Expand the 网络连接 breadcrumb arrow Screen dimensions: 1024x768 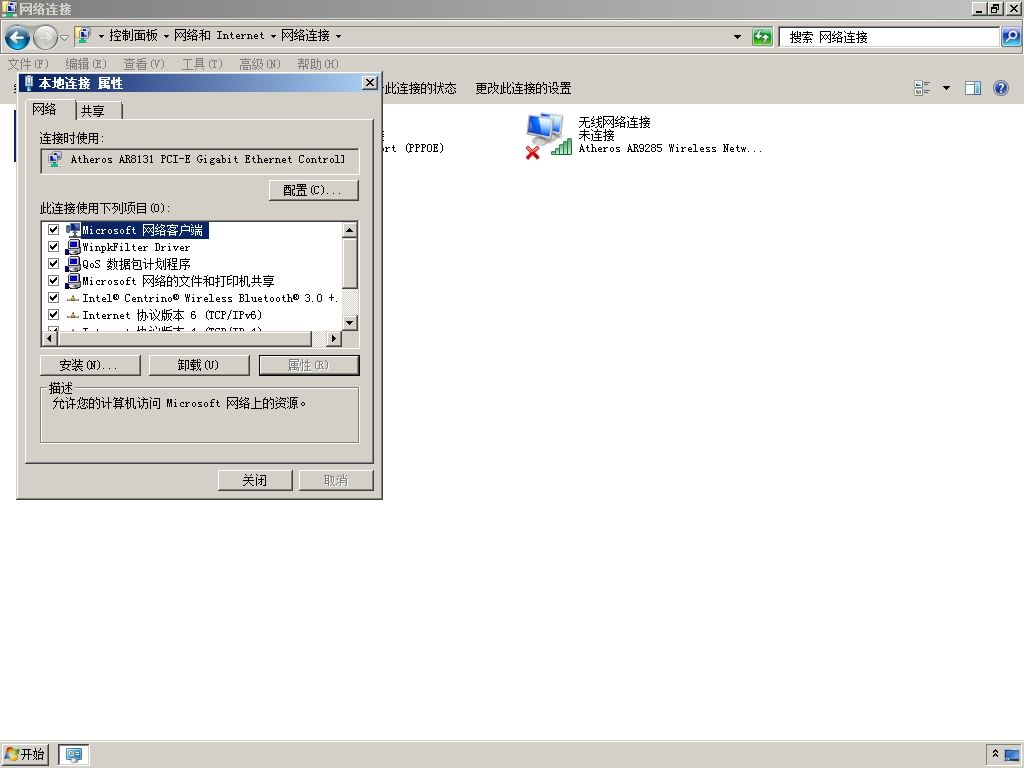tap(338, 37)
